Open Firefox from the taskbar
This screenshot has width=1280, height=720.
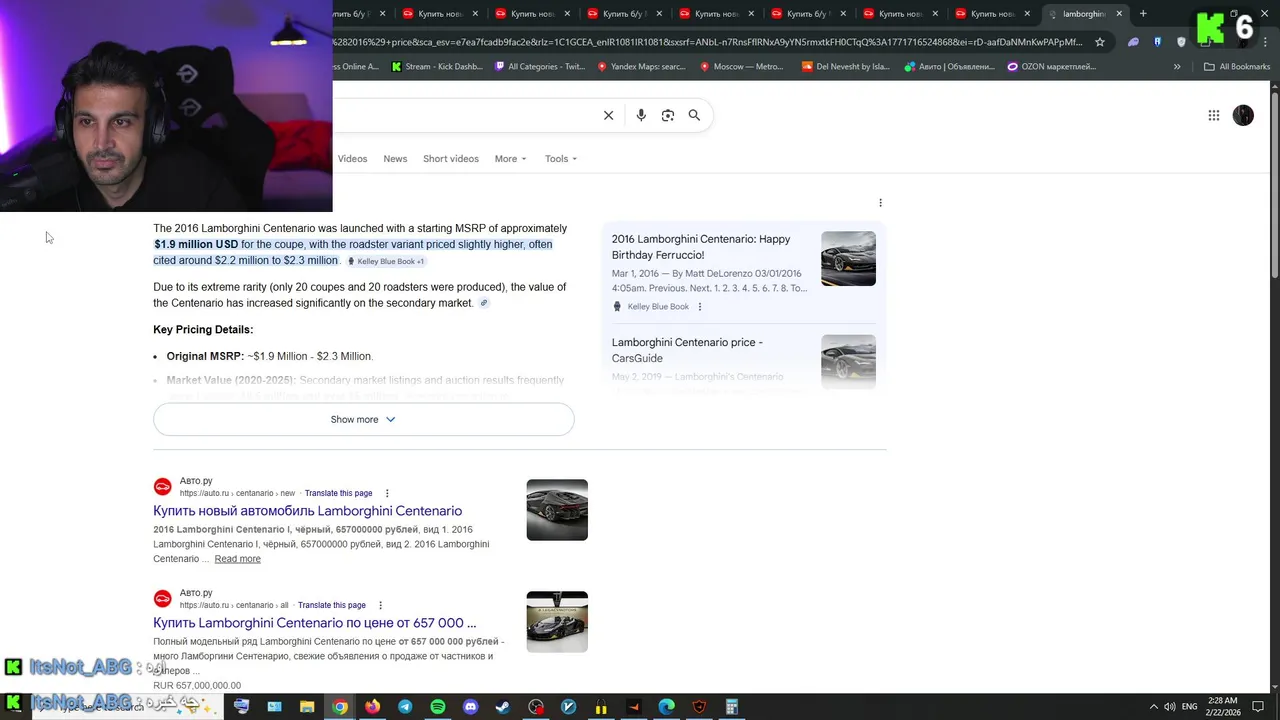372,707
